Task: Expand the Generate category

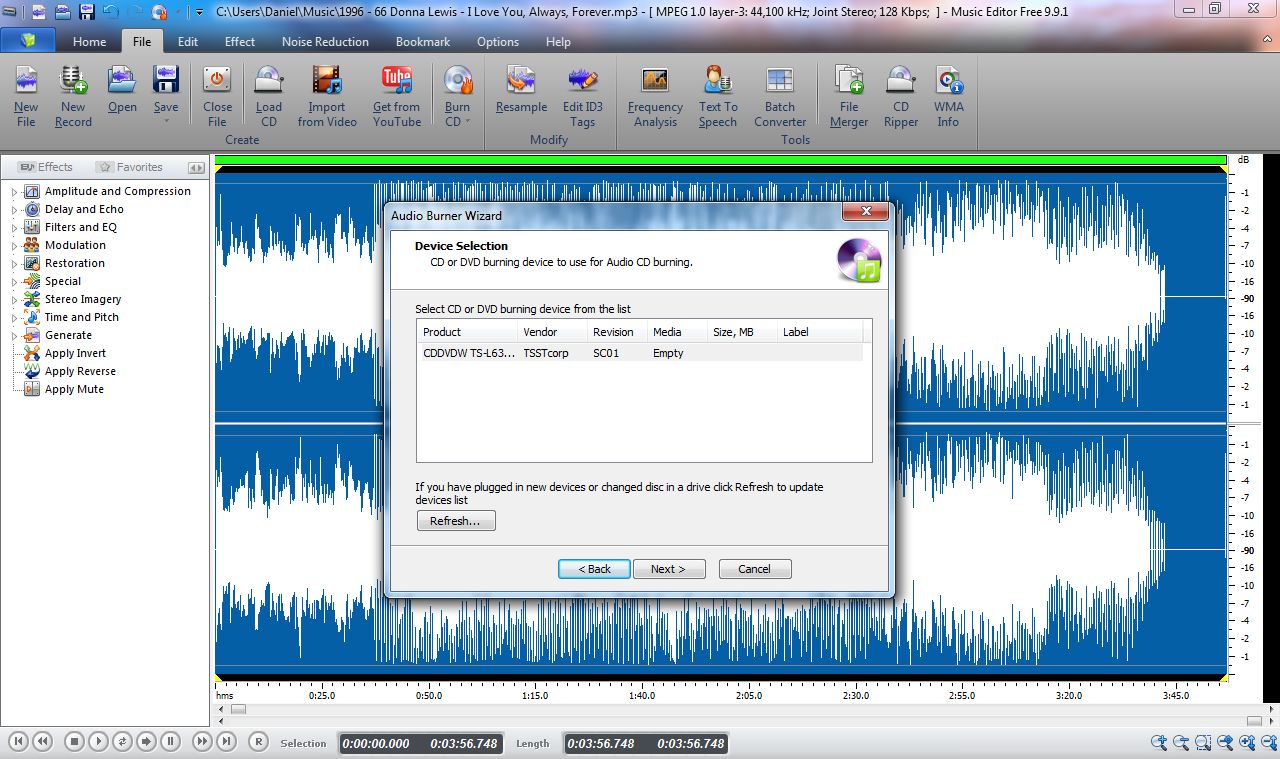Action: (x=14, y=335)
